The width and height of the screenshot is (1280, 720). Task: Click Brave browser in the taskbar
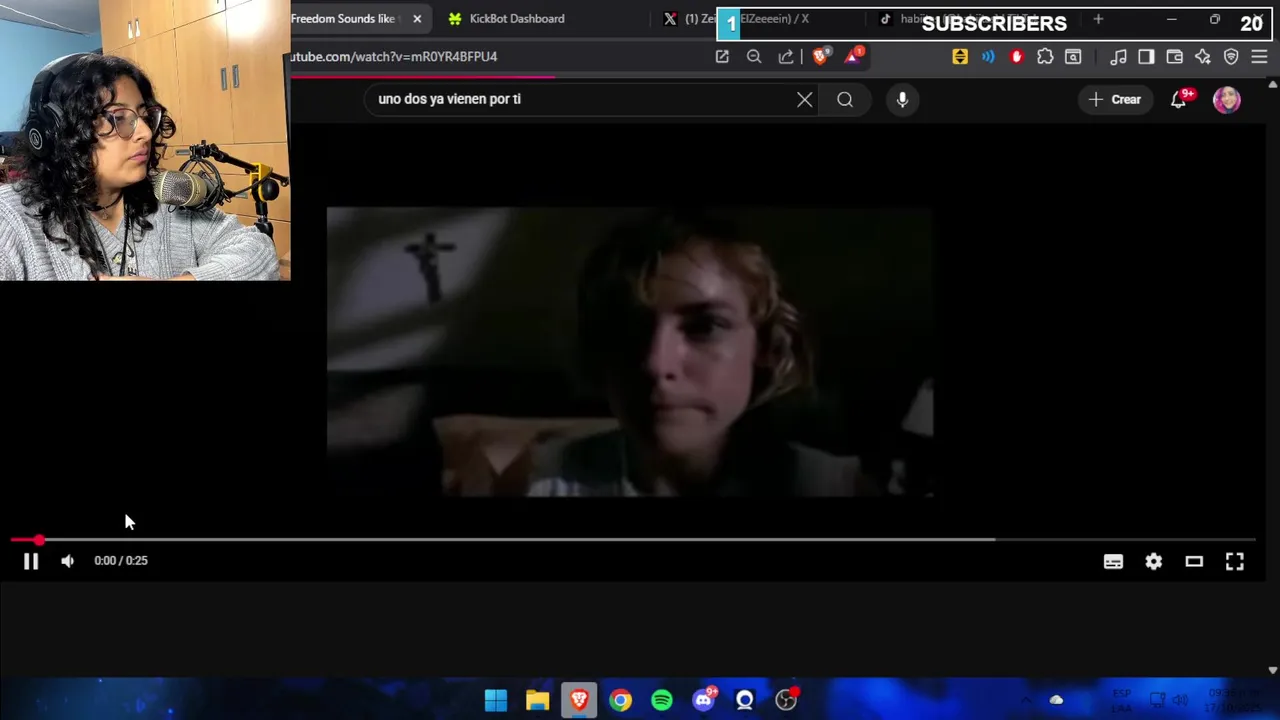tap(579, 700)
